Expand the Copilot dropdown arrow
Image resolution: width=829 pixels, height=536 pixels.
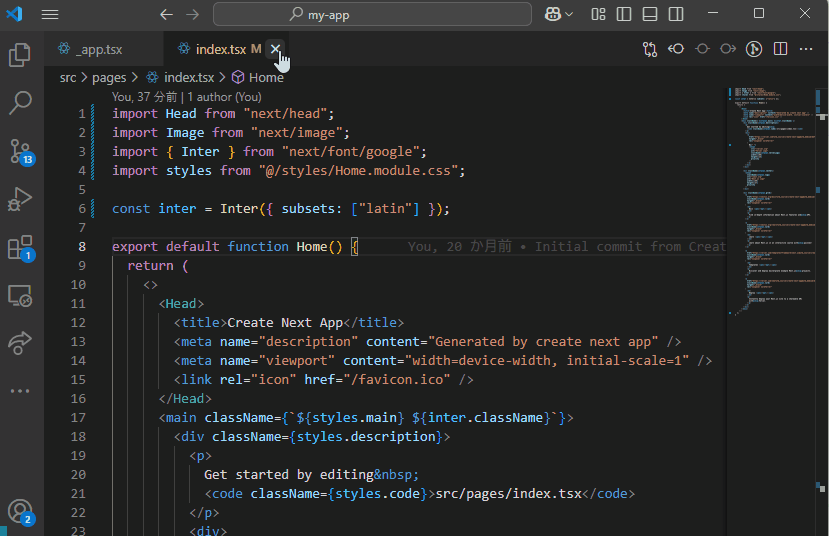[x=569, y=14]
